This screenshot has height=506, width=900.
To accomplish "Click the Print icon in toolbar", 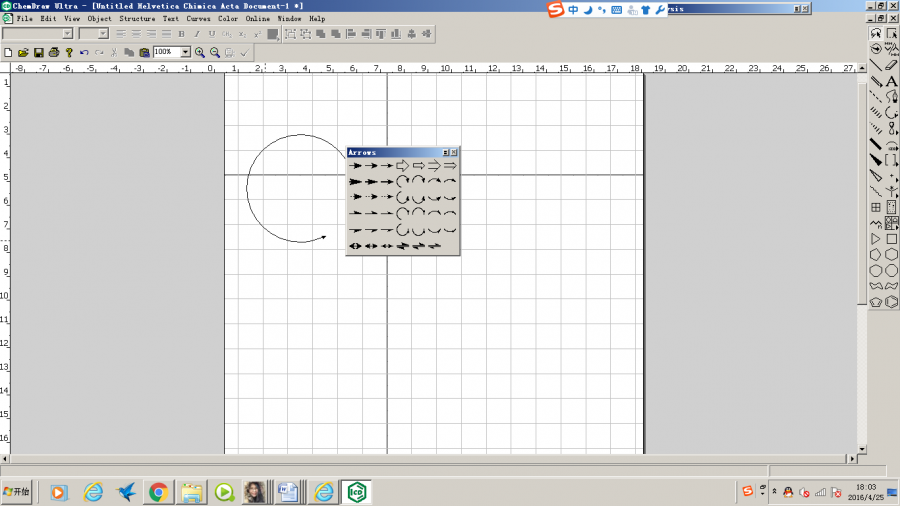I will tap(54, 52).
